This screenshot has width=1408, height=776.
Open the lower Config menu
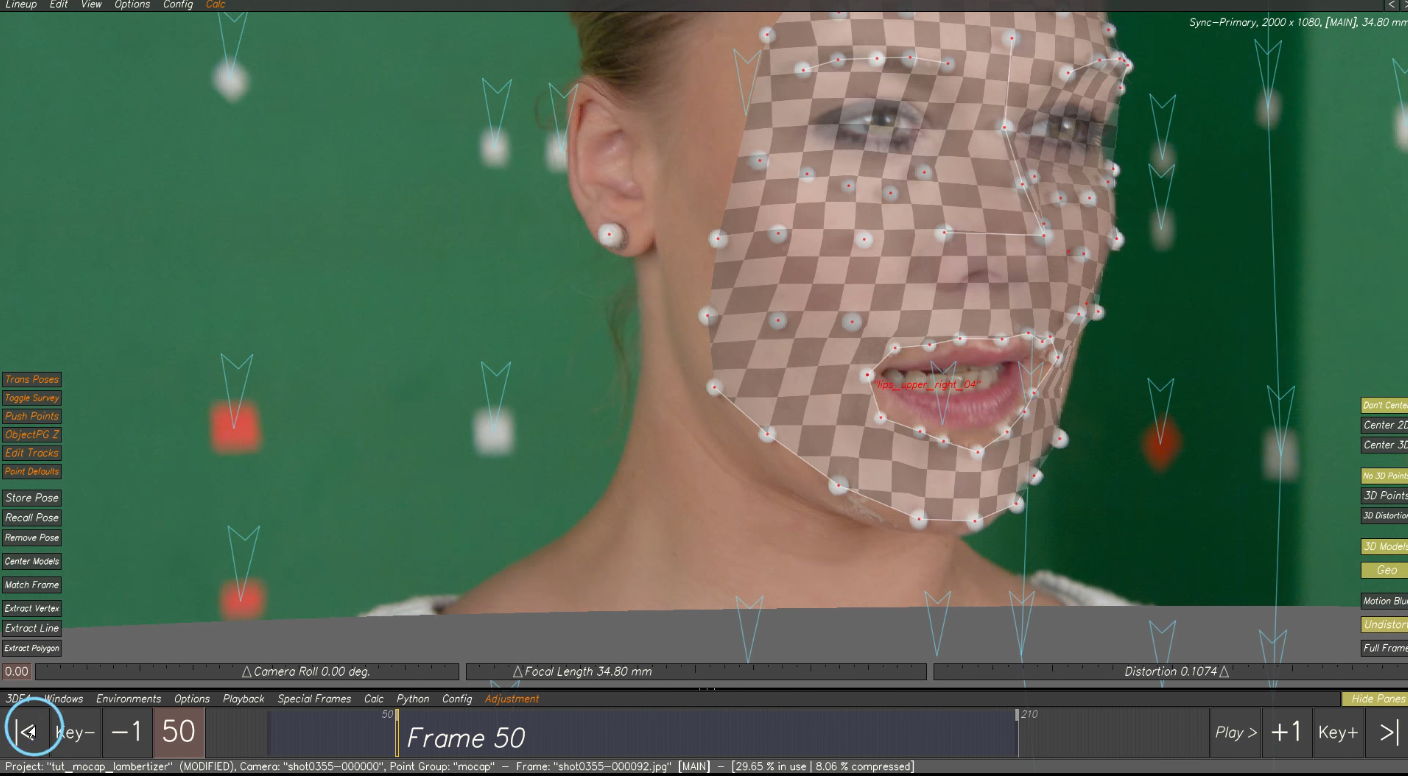tap(457, 699)
